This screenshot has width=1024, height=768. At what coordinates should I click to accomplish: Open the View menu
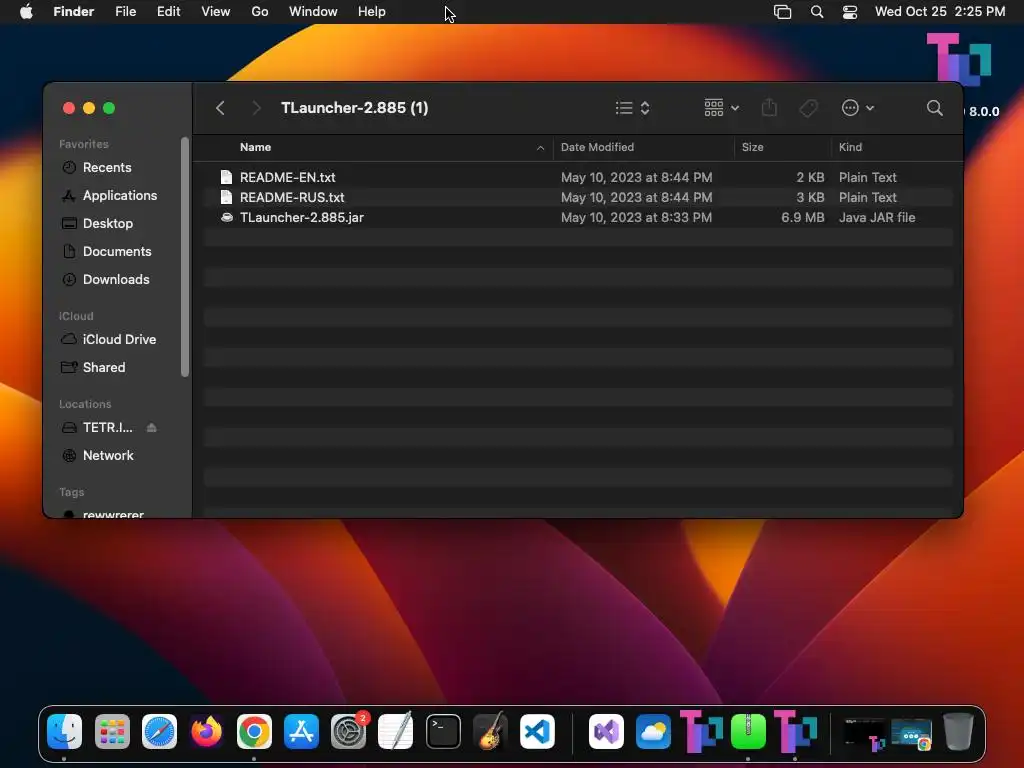pos(216,12)
